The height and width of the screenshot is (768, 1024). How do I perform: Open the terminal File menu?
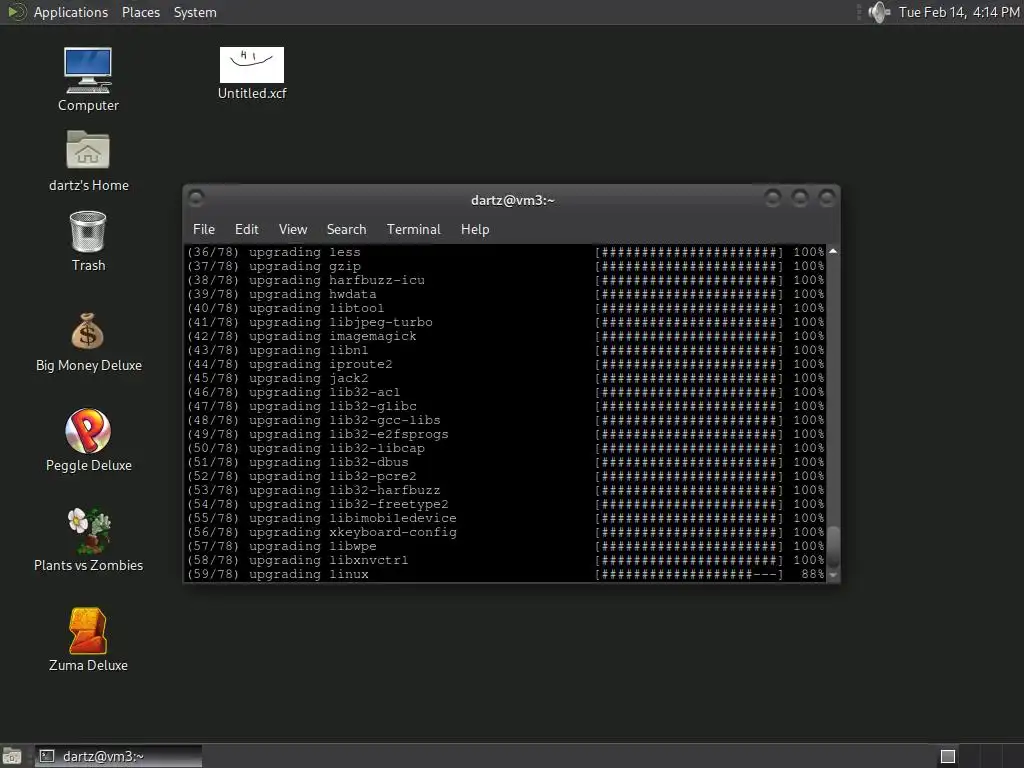click(x=204, y=229)
